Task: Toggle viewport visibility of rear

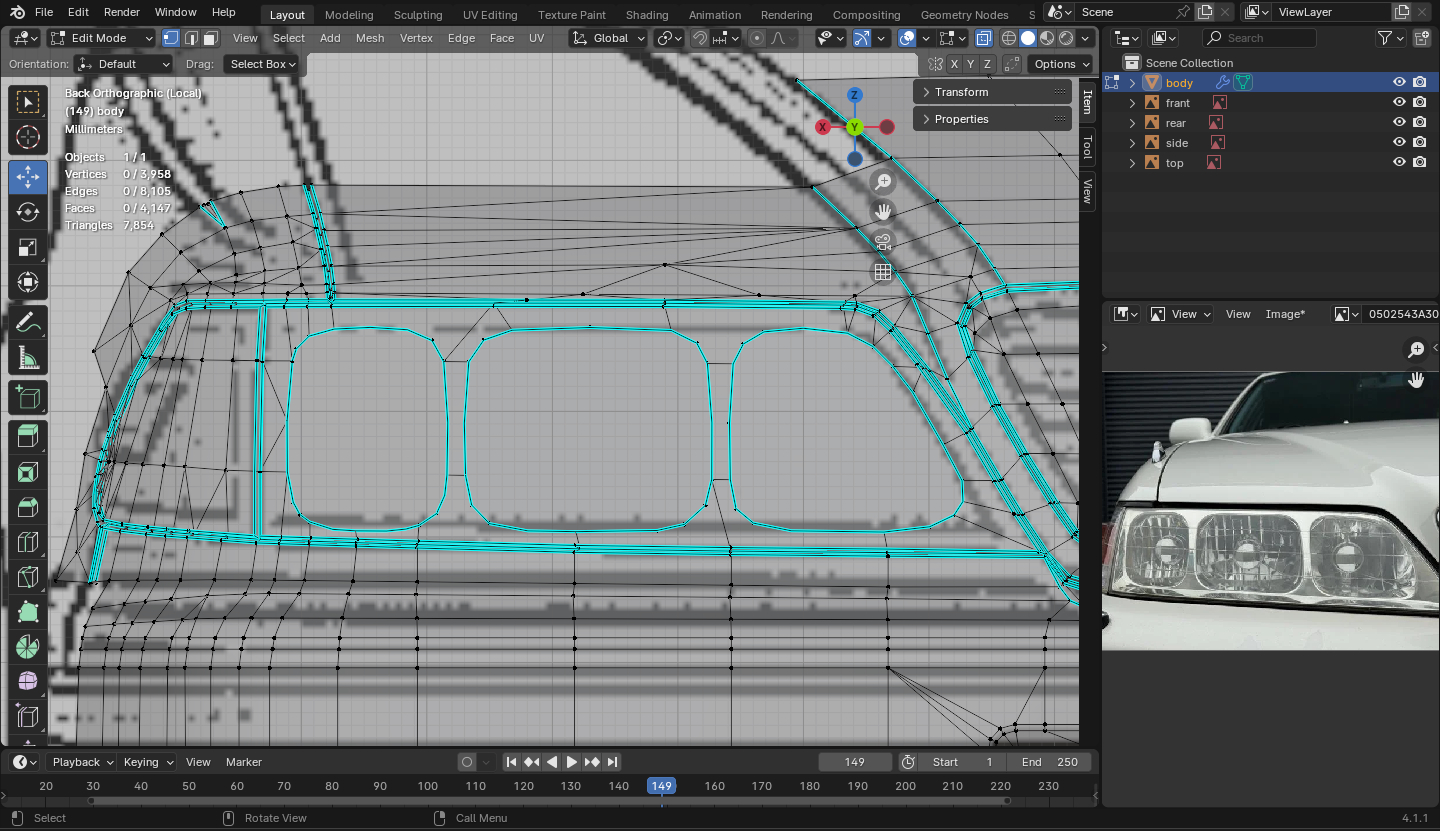Action: (x=1399, y=123)
